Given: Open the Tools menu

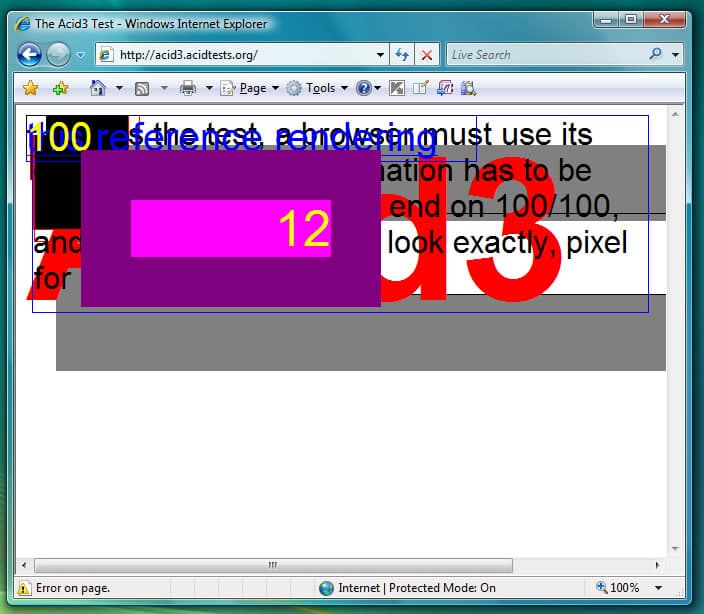Looking at the screenshot, I should tap(317, 88).
